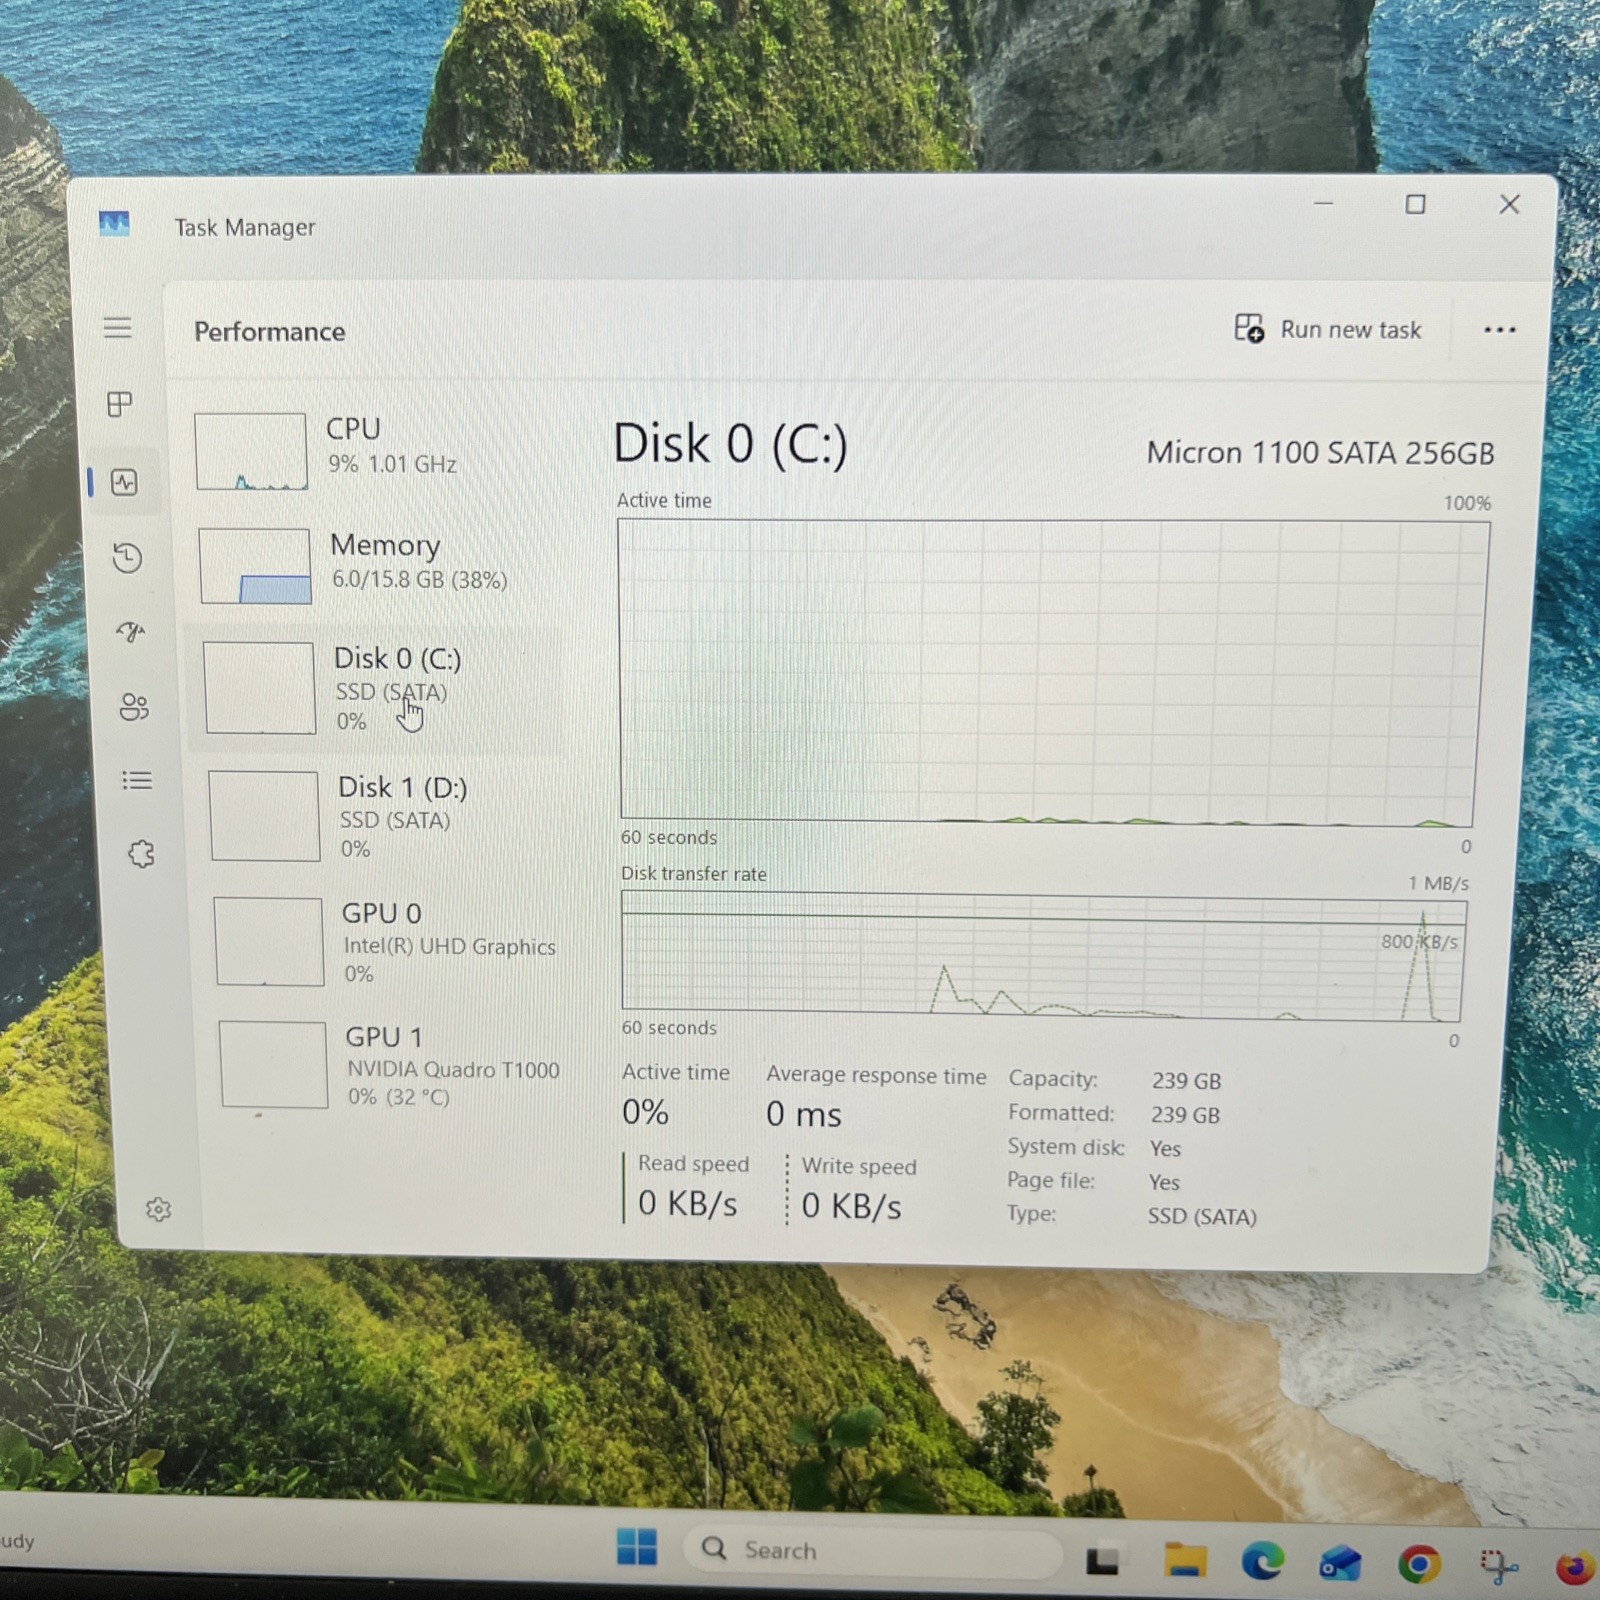The height and width of the screenshot is (1600, 1600).
Task: Select the Performance page icon in sidebar
Action: point(124,482)
